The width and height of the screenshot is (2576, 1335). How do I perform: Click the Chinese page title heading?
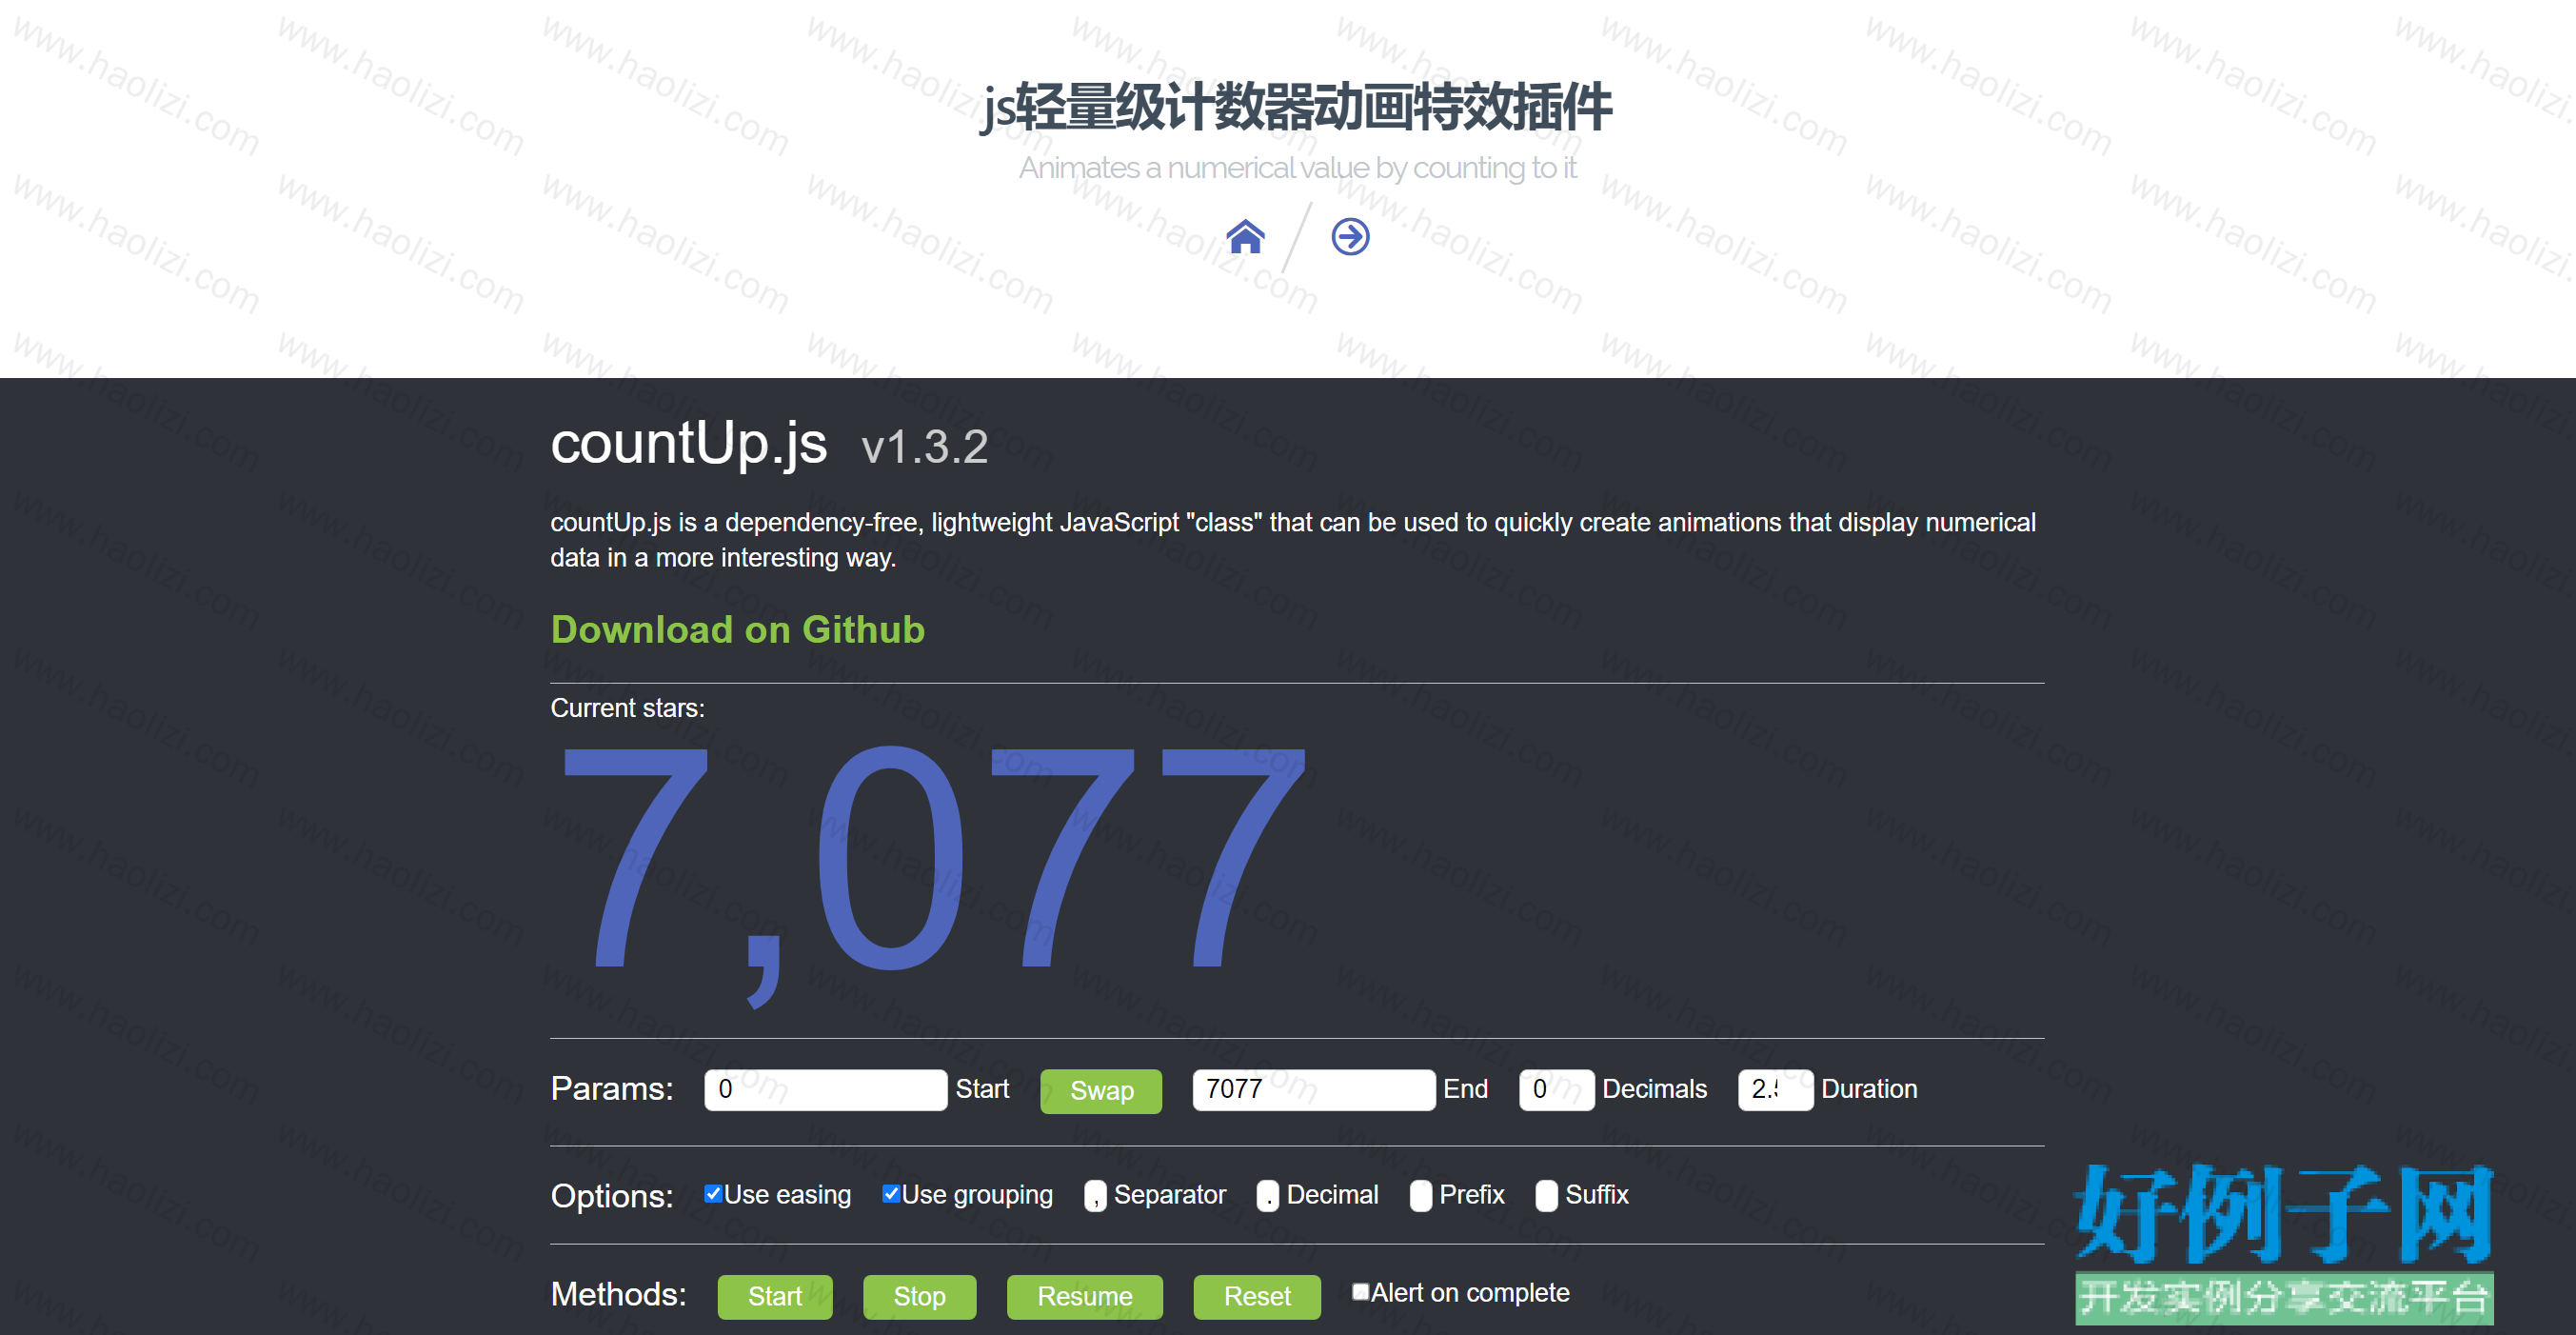[x=1297, y=108]
